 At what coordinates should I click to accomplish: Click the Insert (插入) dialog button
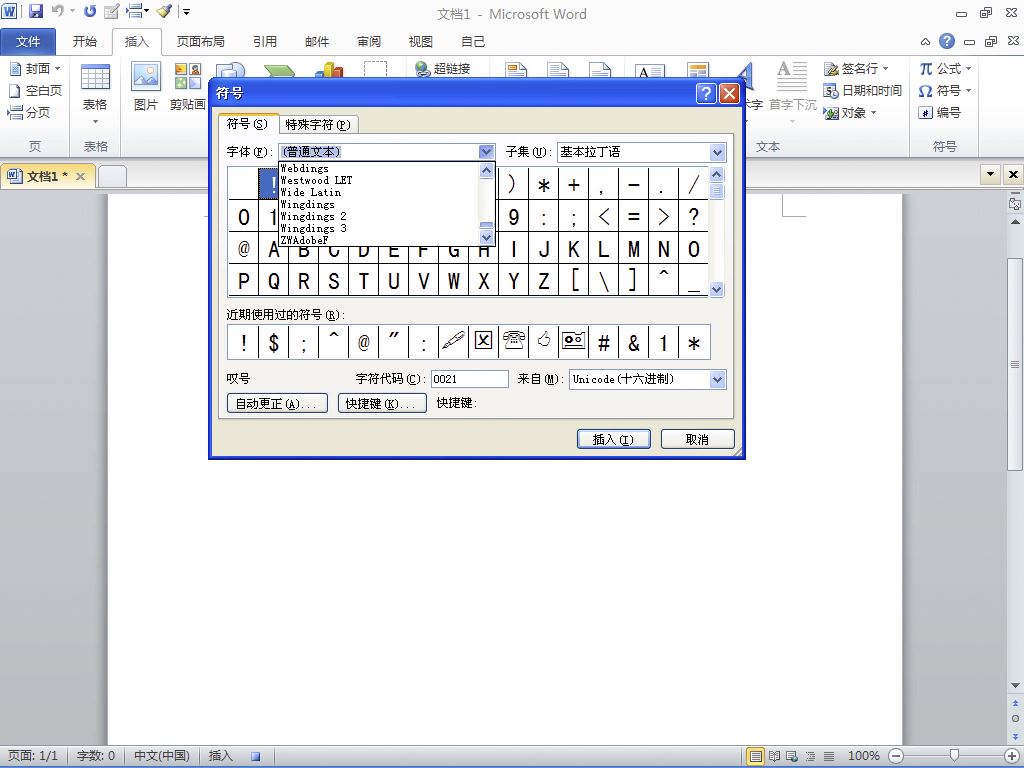[613, 439]
